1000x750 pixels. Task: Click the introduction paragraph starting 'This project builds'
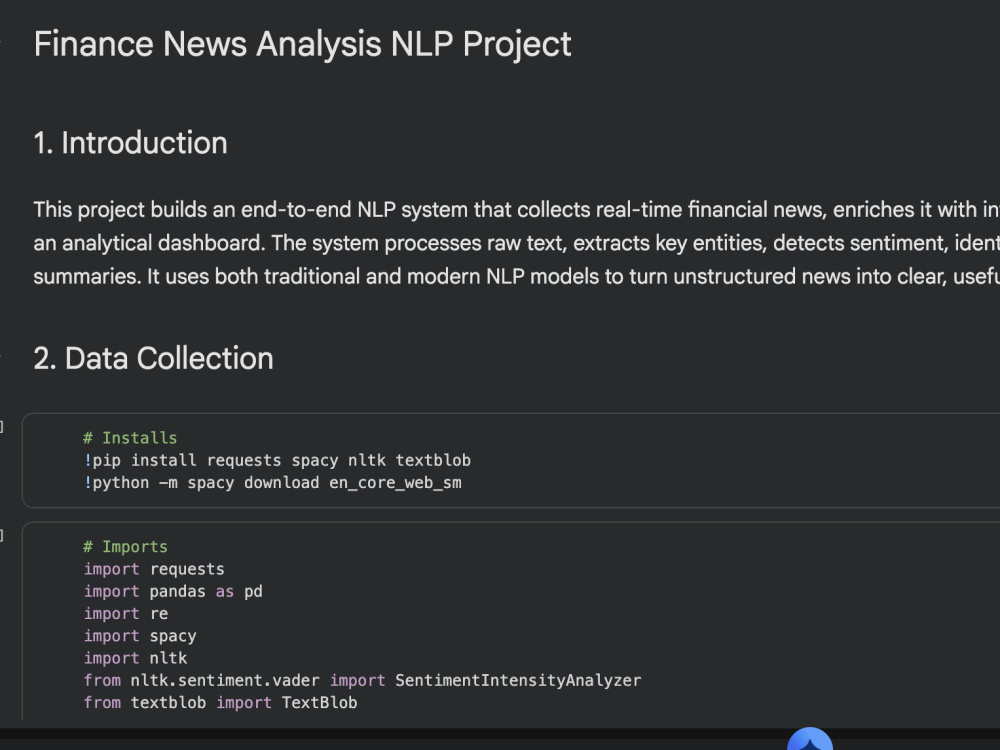pos(517,243)
